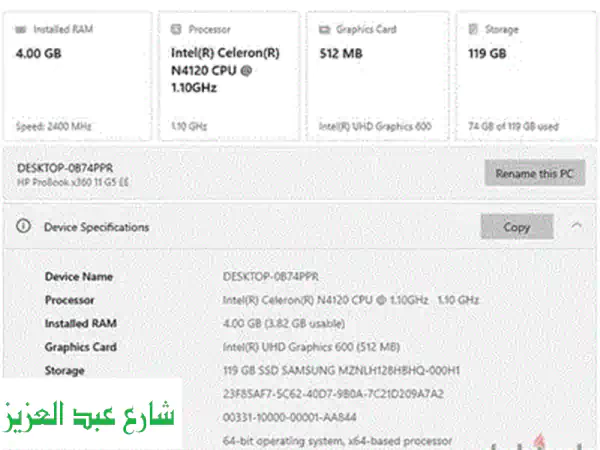The image size is (600, 450).
Task: Click the Speed: 2400 MHz label
Action: coord(55,127)
